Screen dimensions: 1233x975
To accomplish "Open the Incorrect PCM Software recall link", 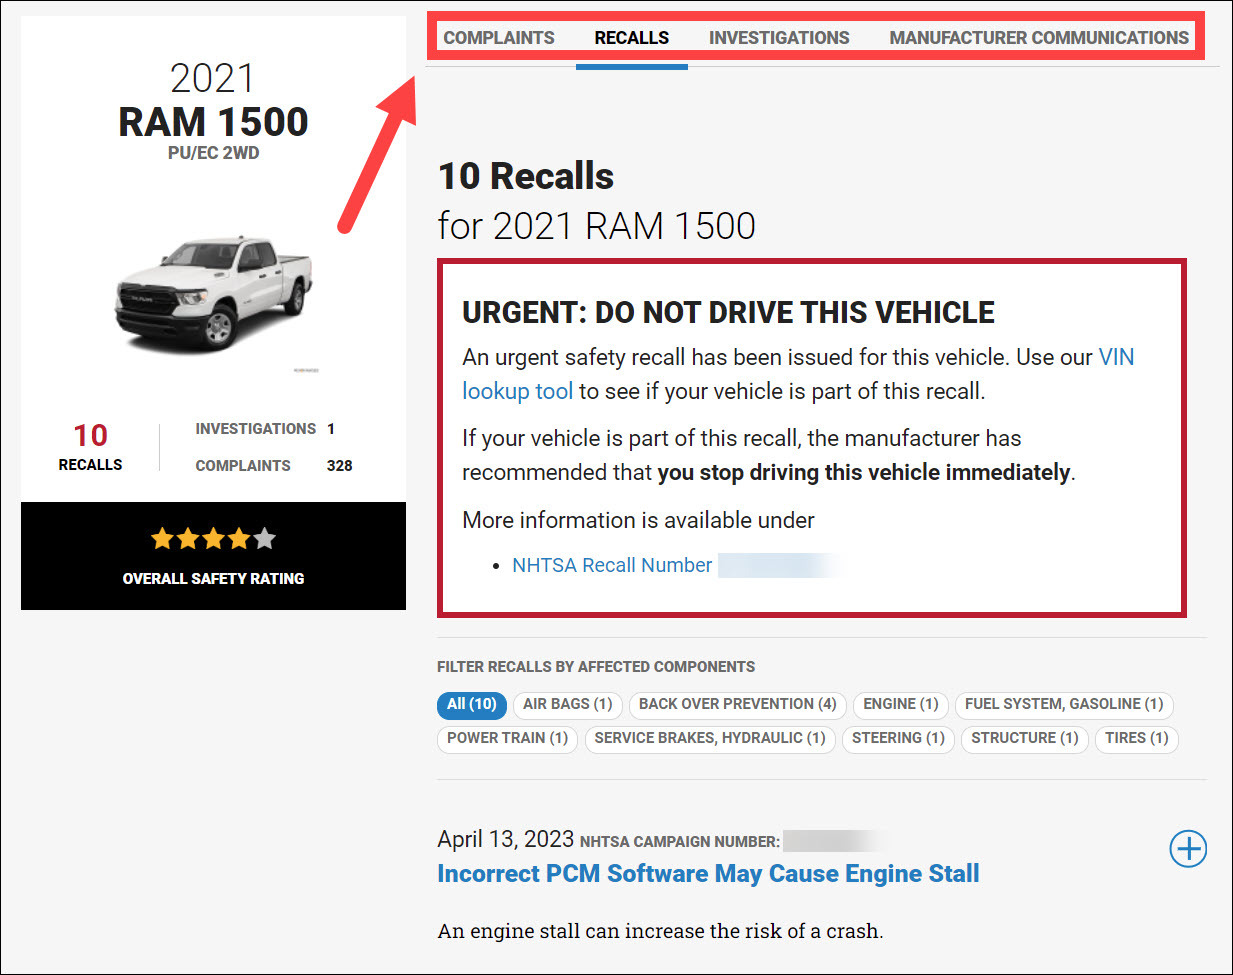I will [x=707, y=873].
